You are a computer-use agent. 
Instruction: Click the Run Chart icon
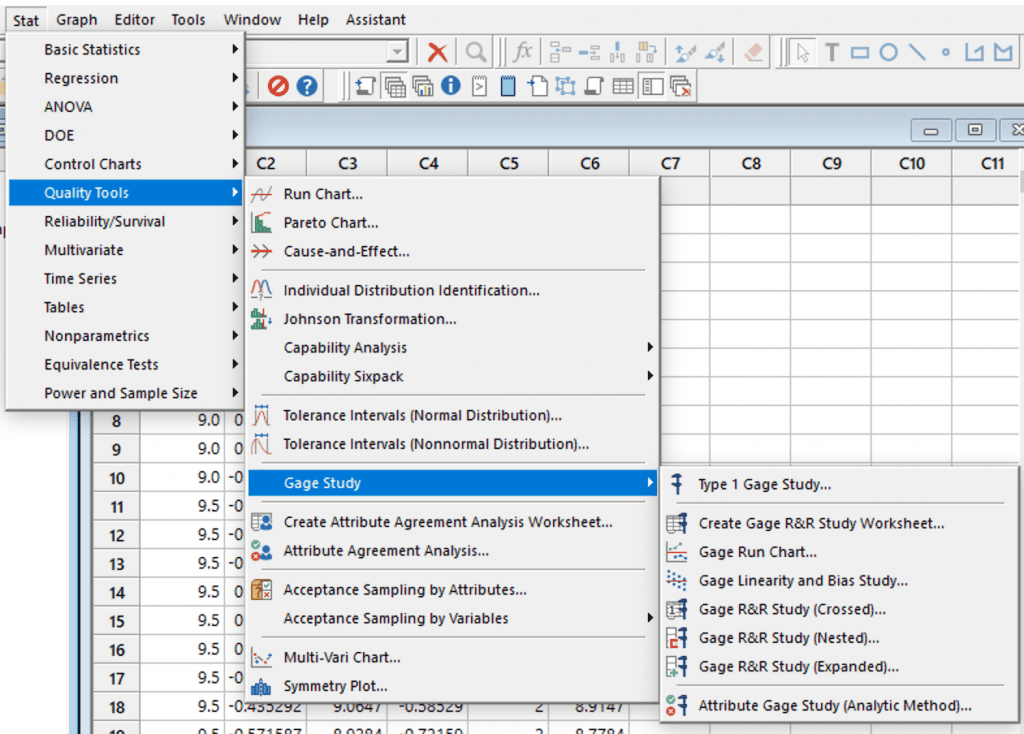tap(261, 194)
